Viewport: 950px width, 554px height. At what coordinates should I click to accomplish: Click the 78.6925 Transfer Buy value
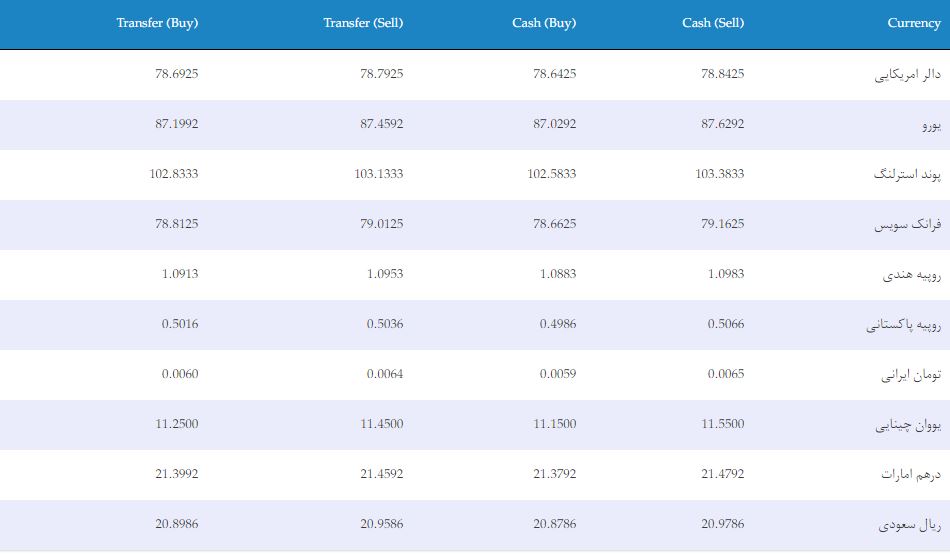coord(177,74)
